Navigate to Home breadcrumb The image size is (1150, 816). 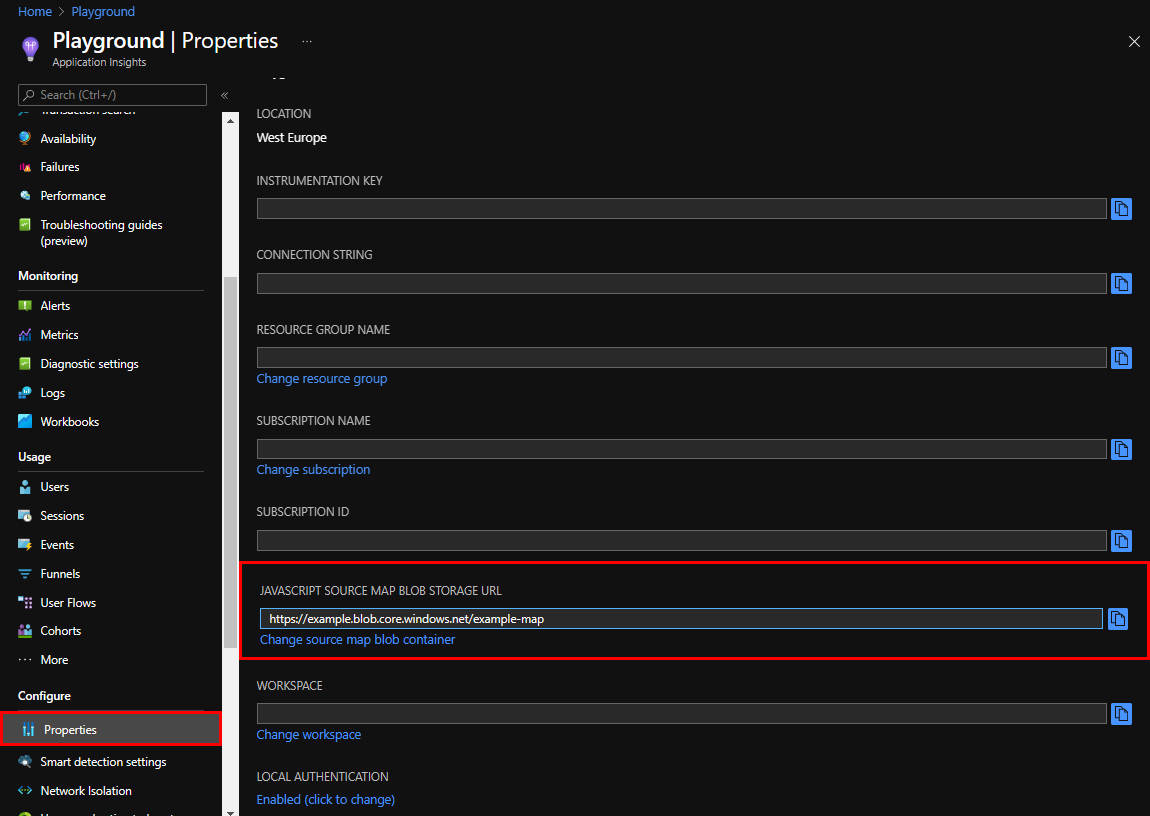coord(35,12)
